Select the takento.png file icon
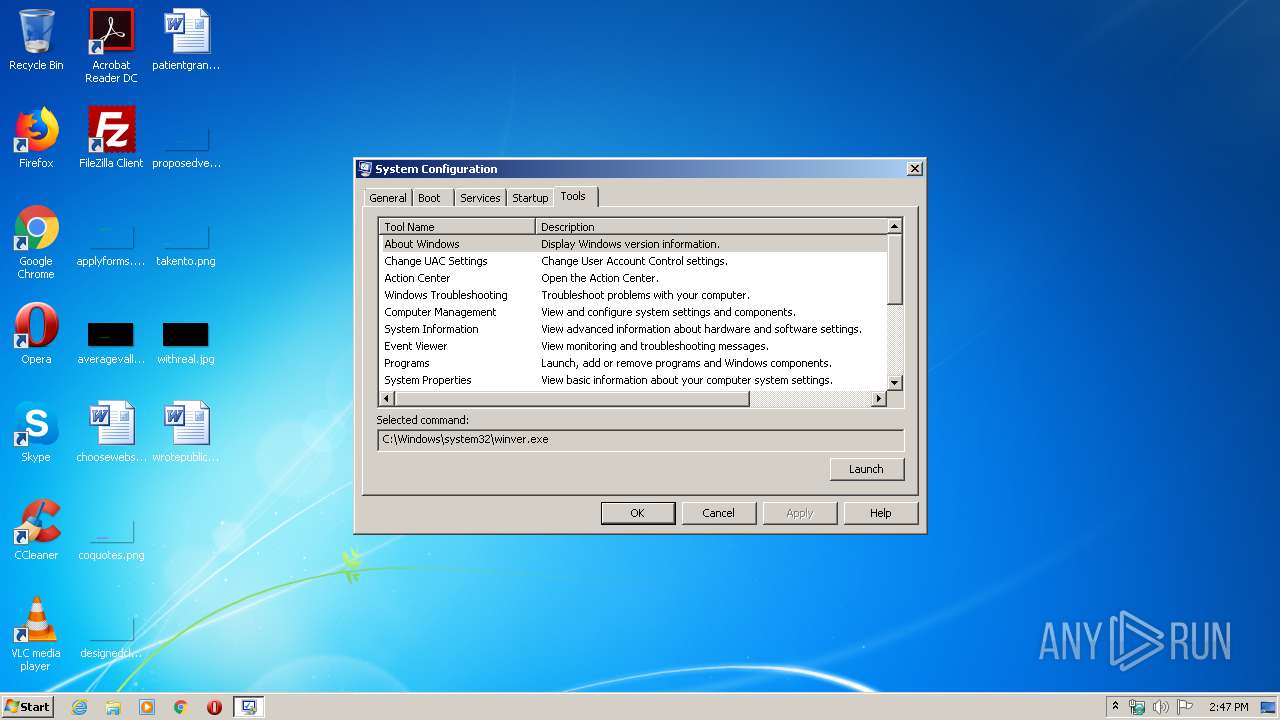 tap(186, 245)
